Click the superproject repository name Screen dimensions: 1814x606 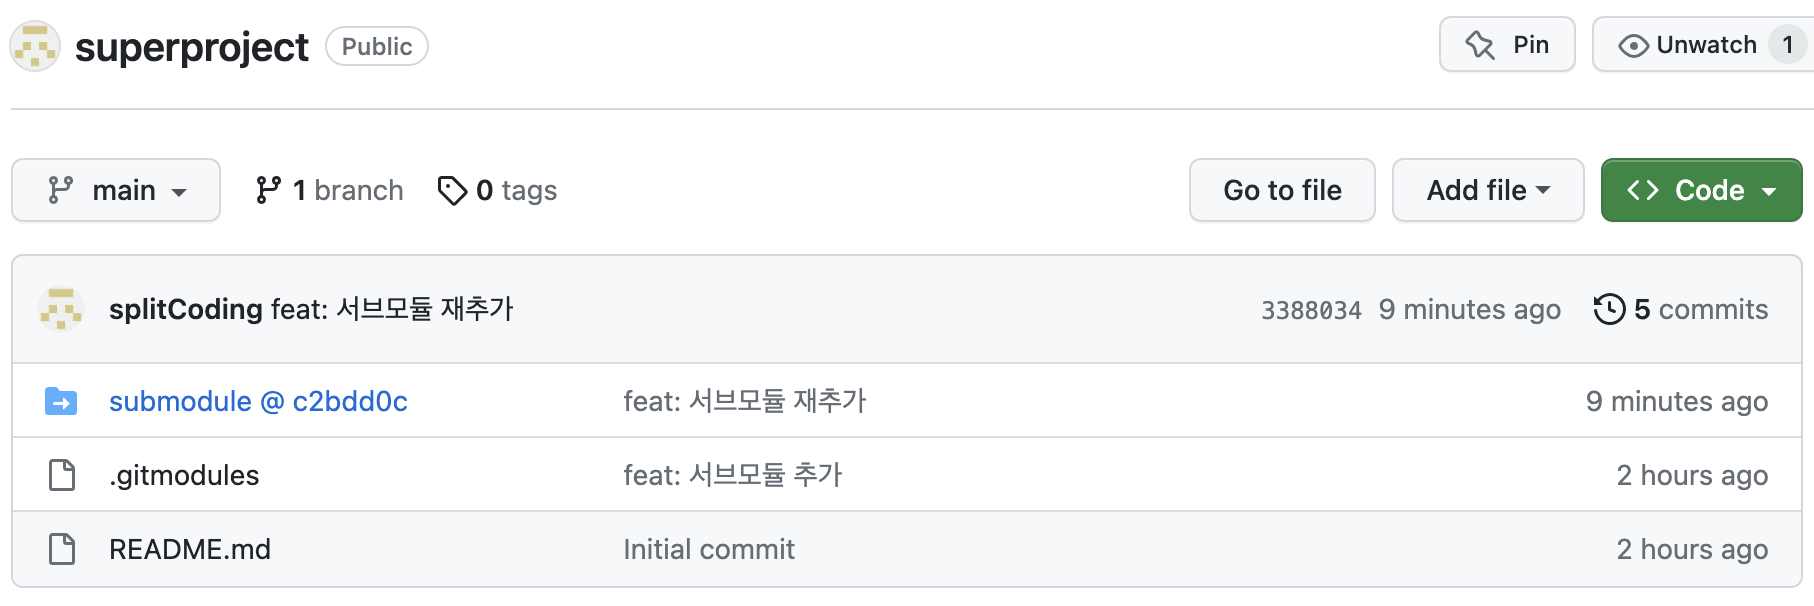click(x=192, y=47)
